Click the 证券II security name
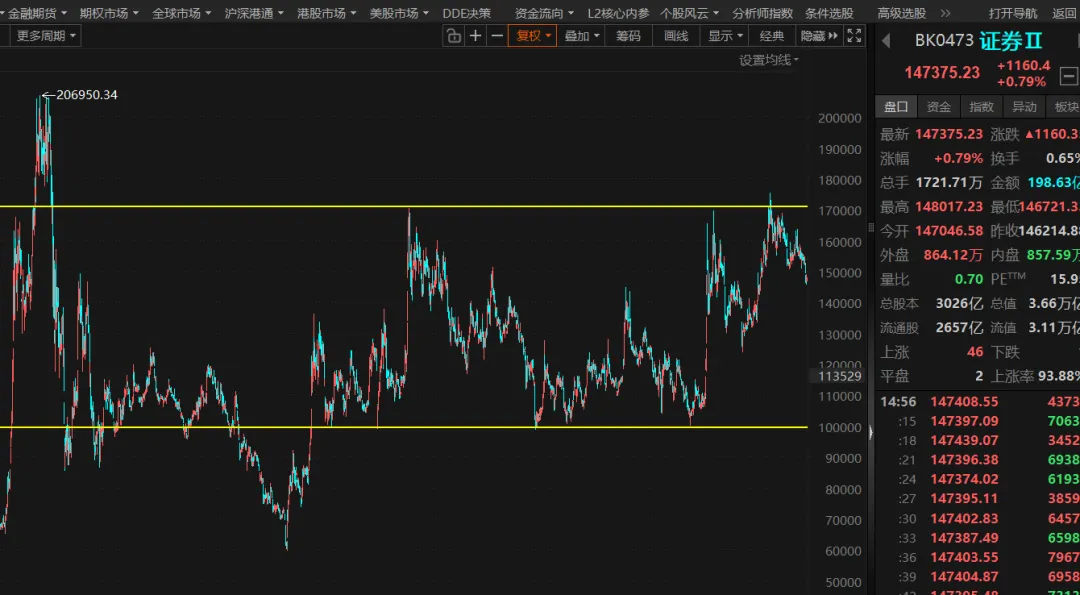This screenshot has width=1080, height=595. click(x=1012, y=41)
